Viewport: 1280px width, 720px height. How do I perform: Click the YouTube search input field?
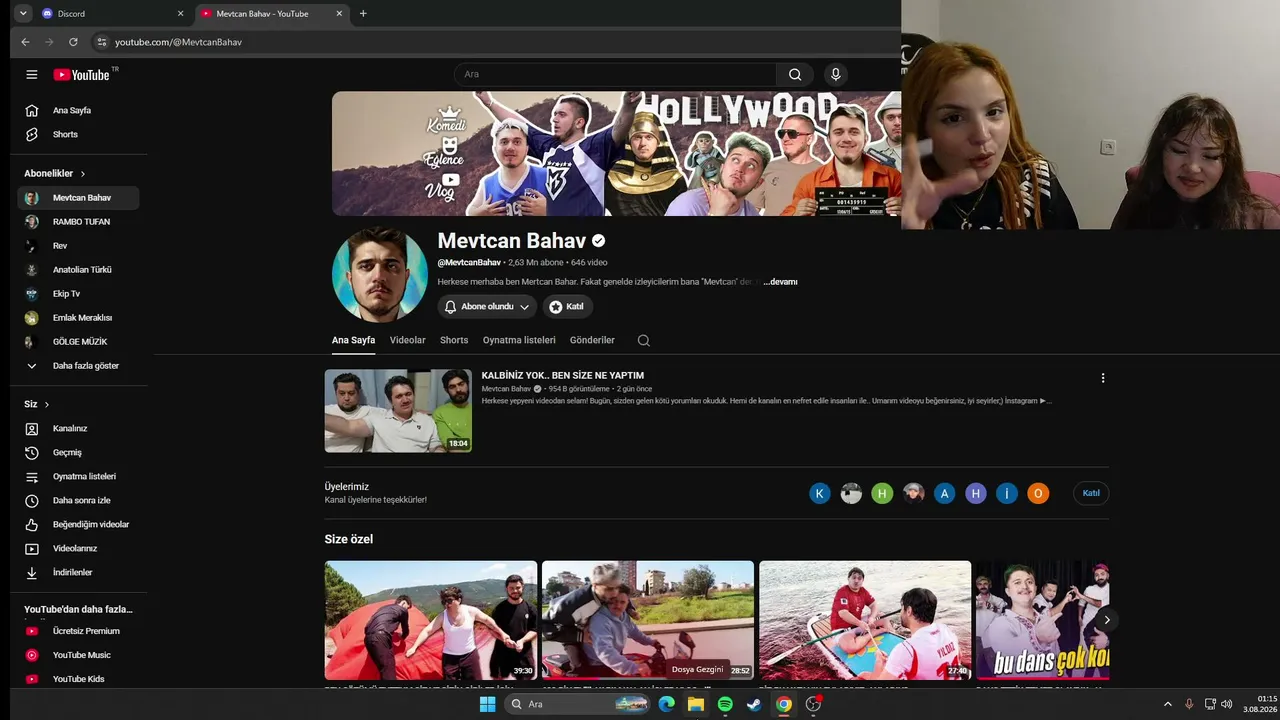tap(615, 74)
